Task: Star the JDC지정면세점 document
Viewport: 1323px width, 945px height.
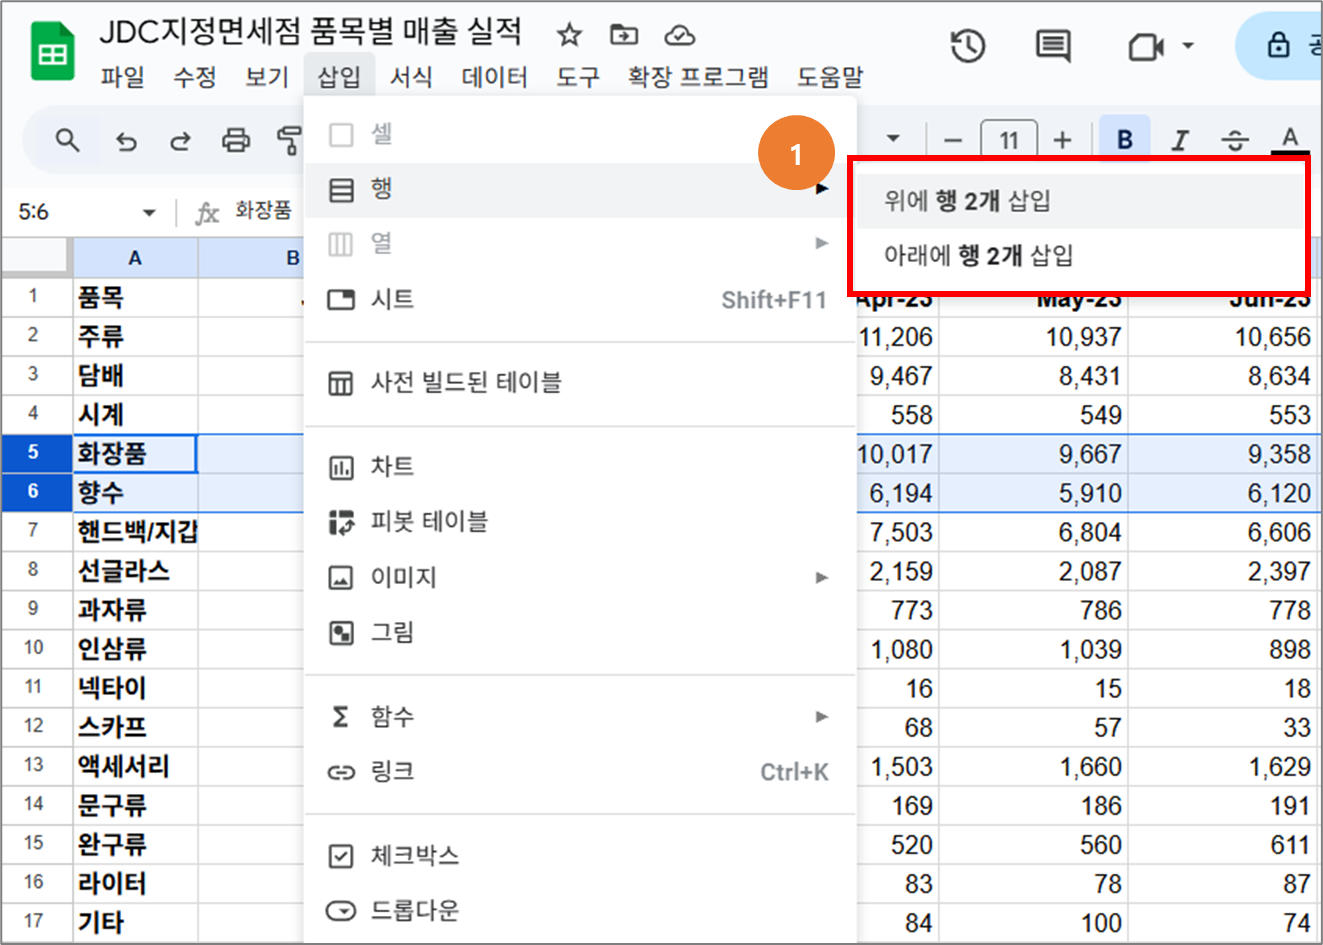Action: [x=569, y=36]
